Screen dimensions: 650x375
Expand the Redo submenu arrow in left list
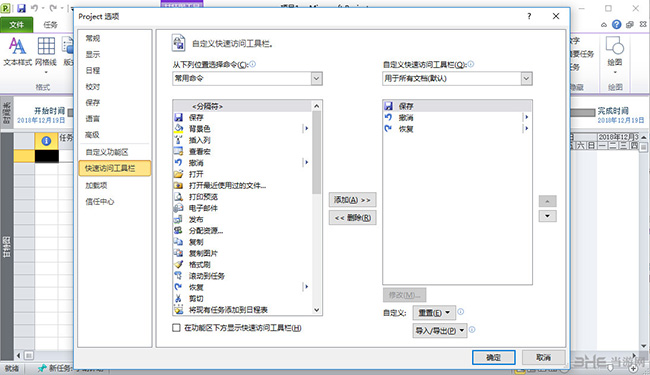306,287
